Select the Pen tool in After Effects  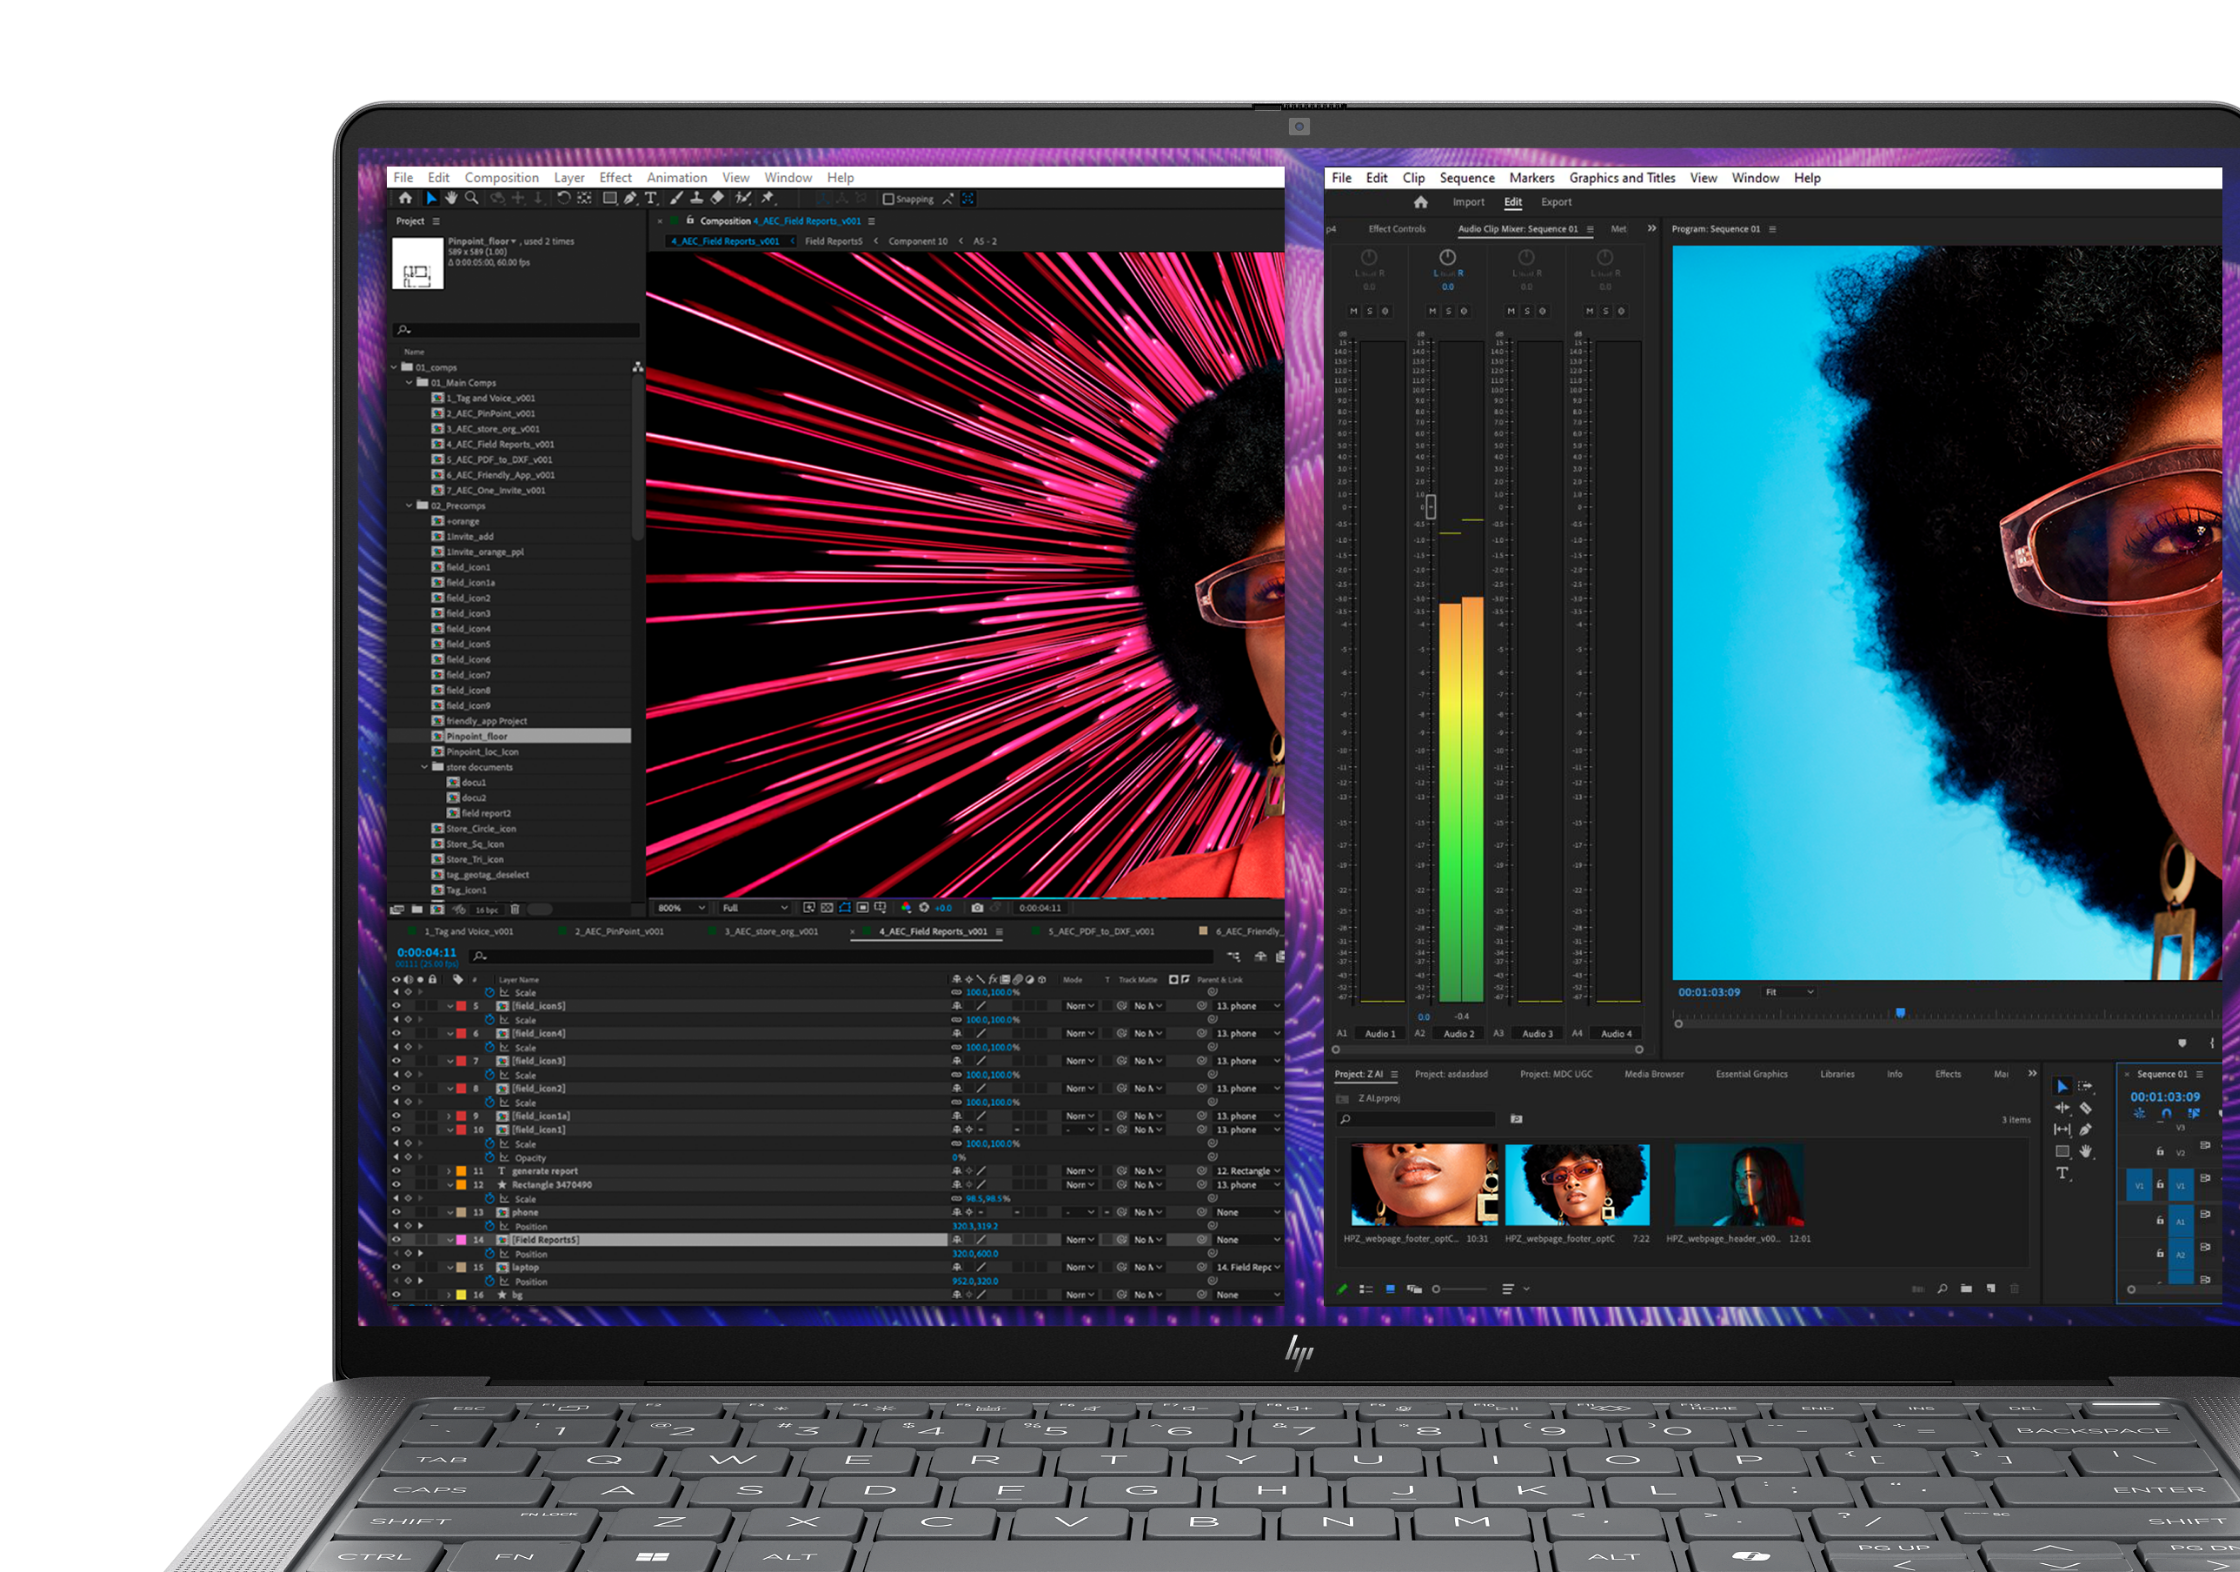coord(630,199)
